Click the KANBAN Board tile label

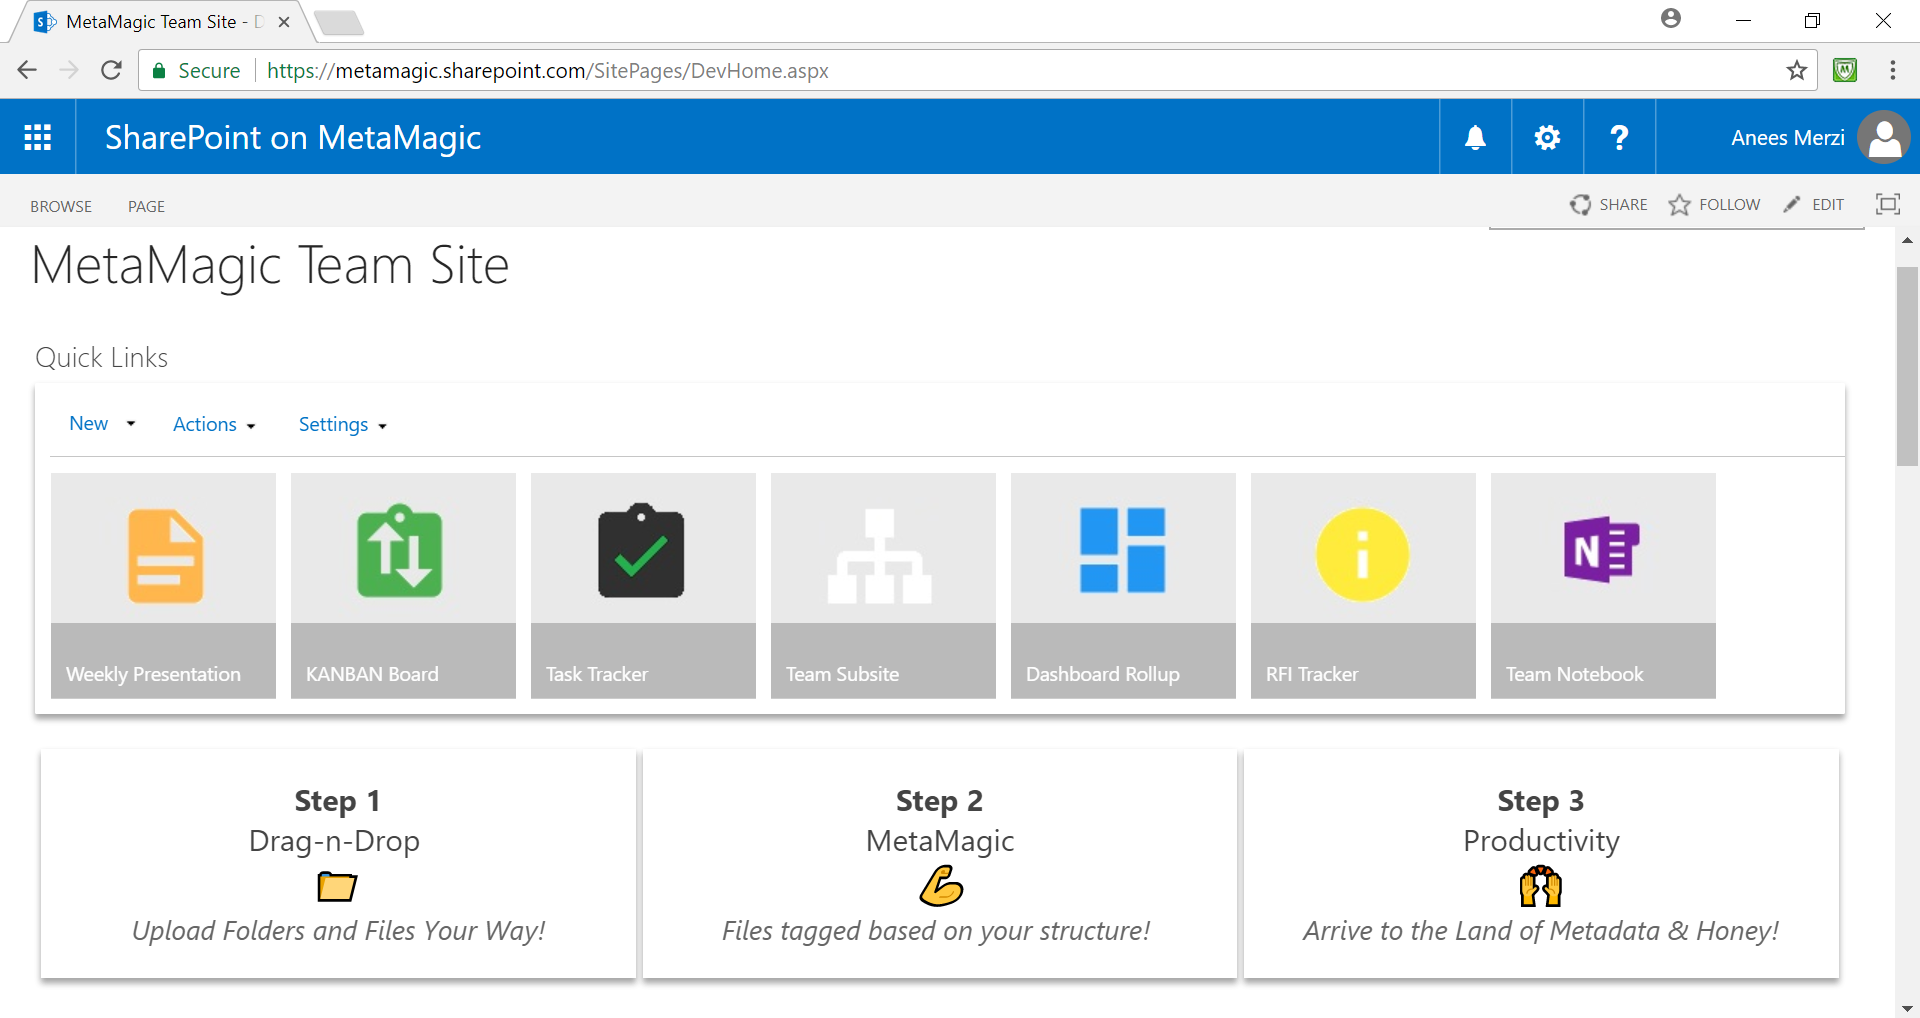[372, 674]
